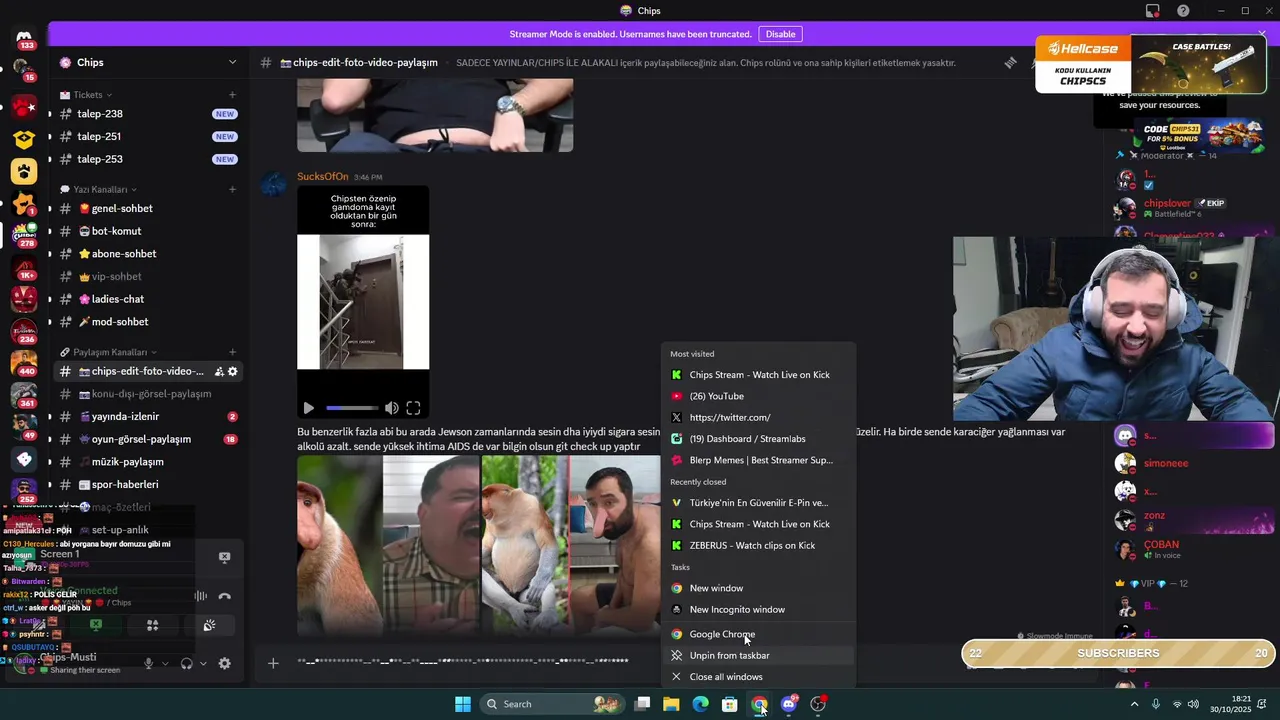
Task: Open talep-253 channel
Action: click(x=148, y=159)
